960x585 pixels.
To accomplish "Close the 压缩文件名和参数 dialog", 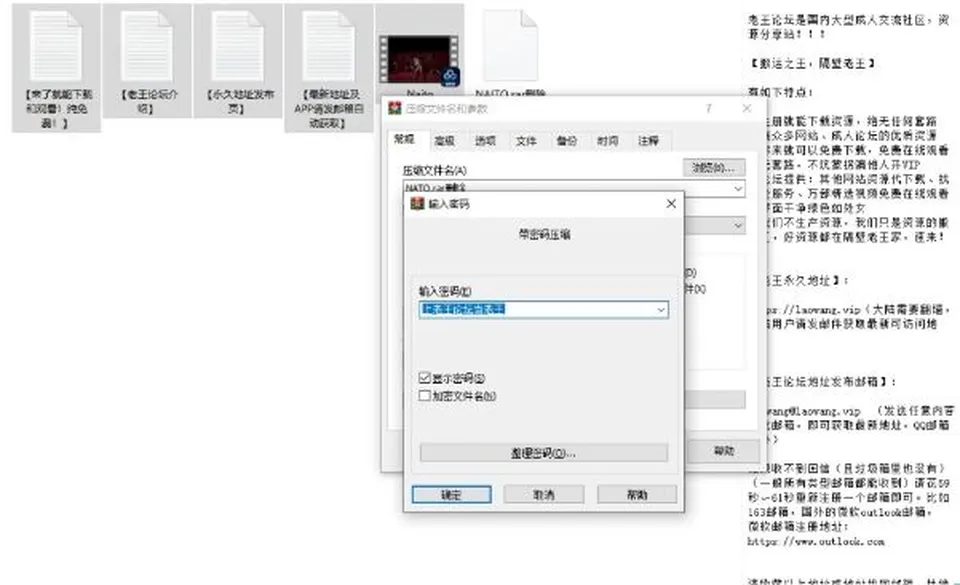I will pyautogui.click(x=746, y=108).
